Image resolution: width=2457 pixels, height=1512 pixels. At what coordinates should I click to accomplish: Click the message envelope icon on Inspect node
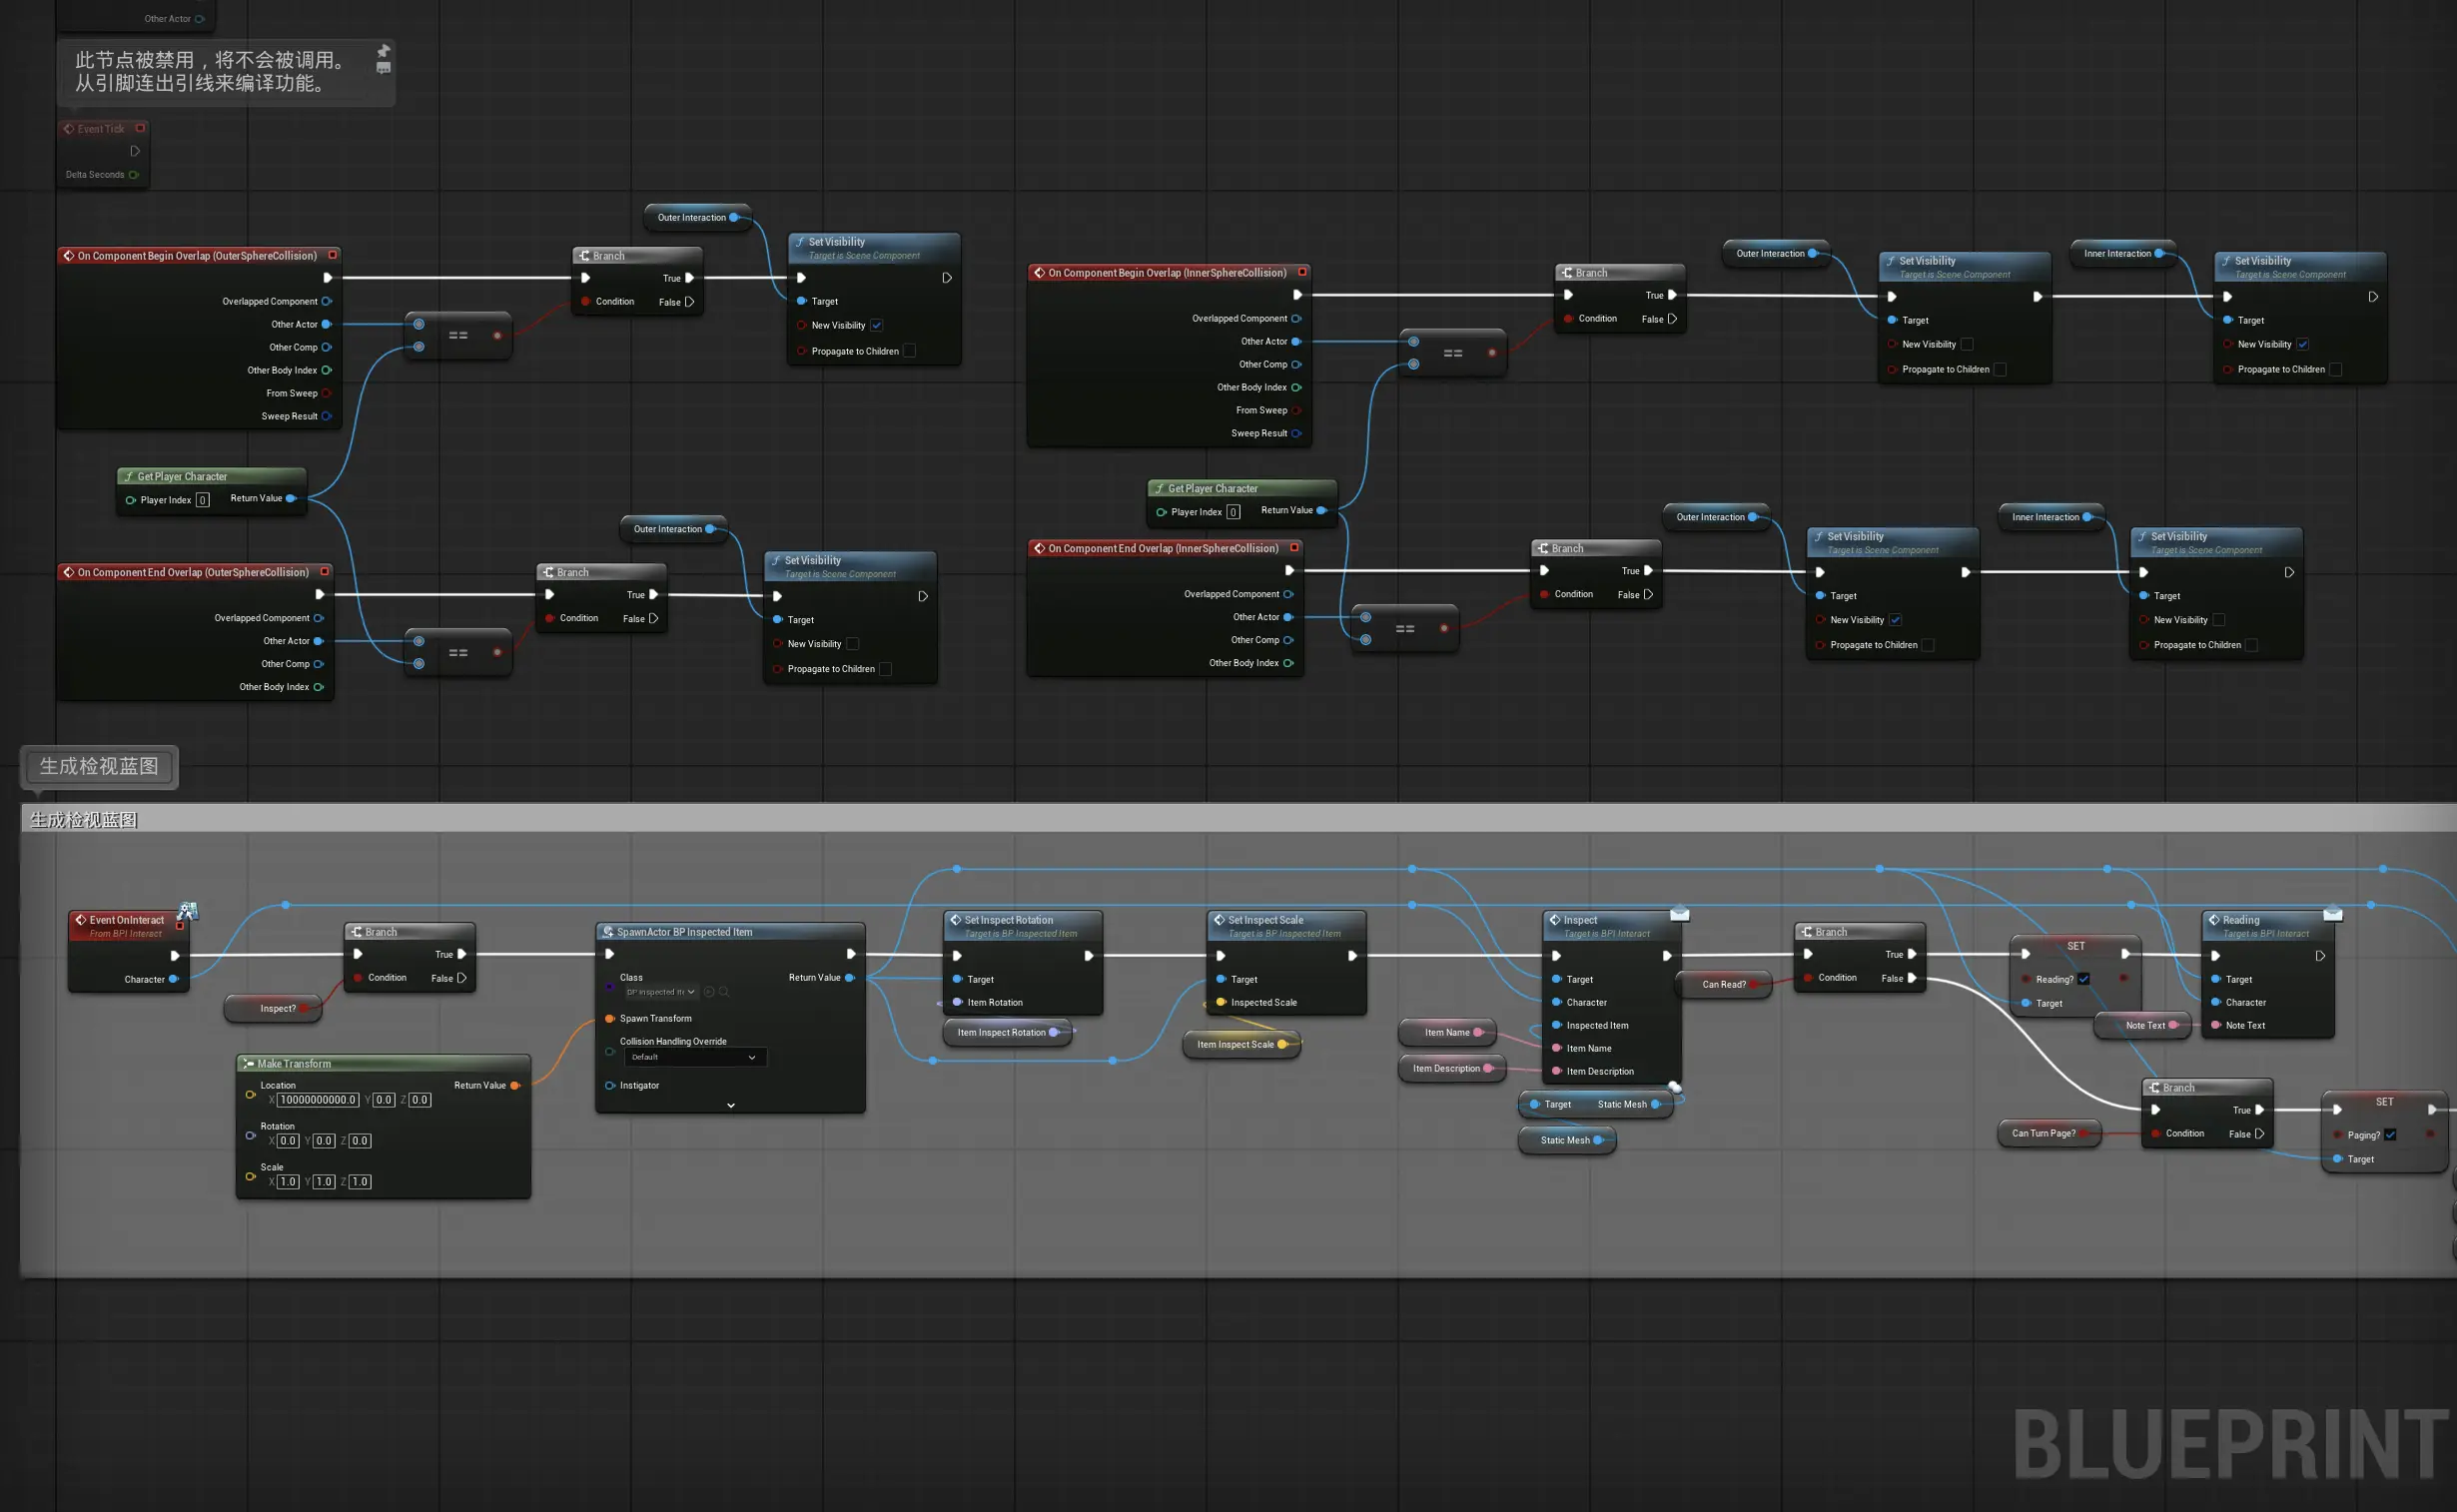click(x=1680, y=913)
